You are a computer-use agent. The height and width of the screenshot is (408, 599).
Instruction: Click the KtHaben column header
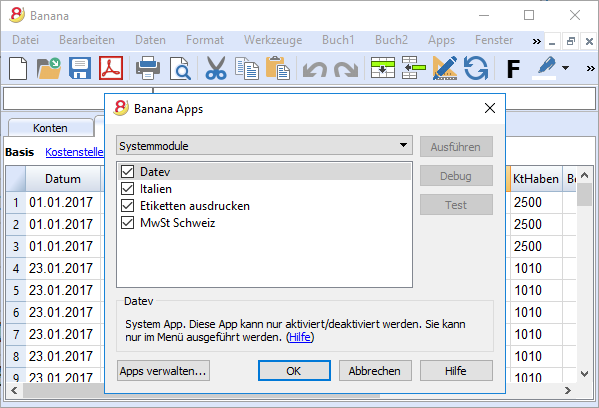(536, 178)
